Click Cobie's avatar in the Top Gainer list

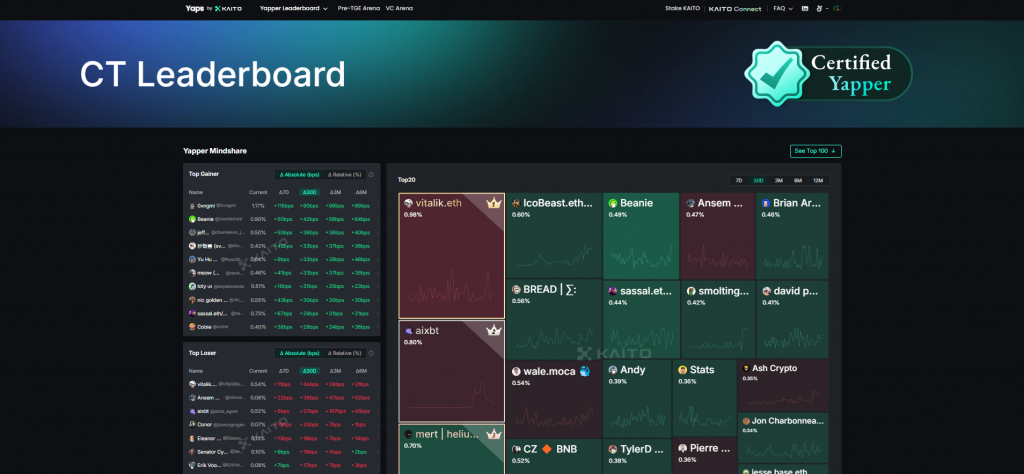point(192,326)
